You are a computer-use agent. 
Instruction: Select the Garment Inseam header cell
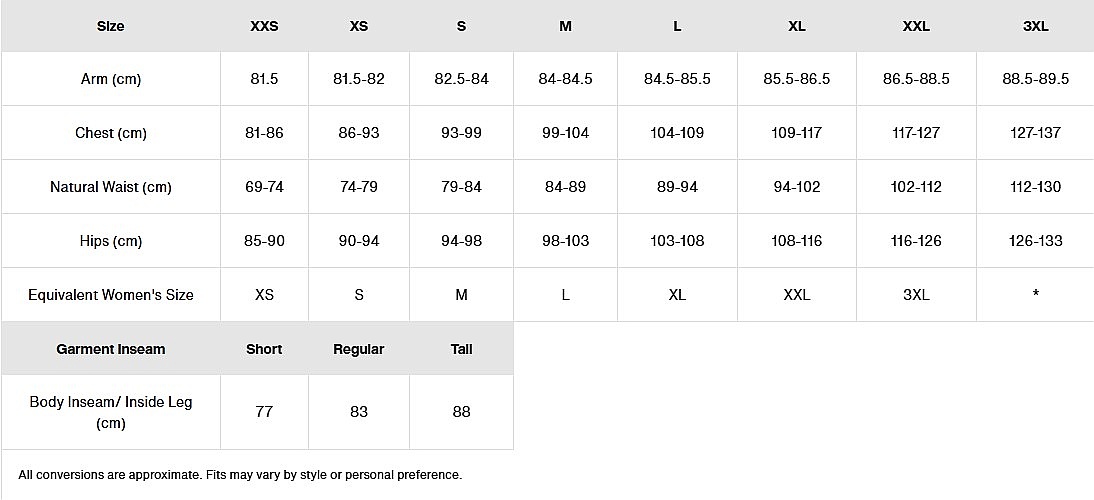coord(111,349)
